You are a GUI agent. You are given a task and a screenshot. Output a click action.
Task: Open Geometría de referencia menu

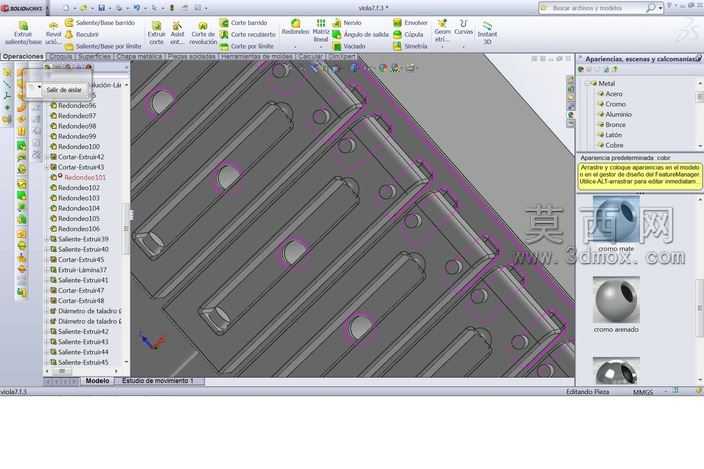pyautogui.click(x=442, y=31)
